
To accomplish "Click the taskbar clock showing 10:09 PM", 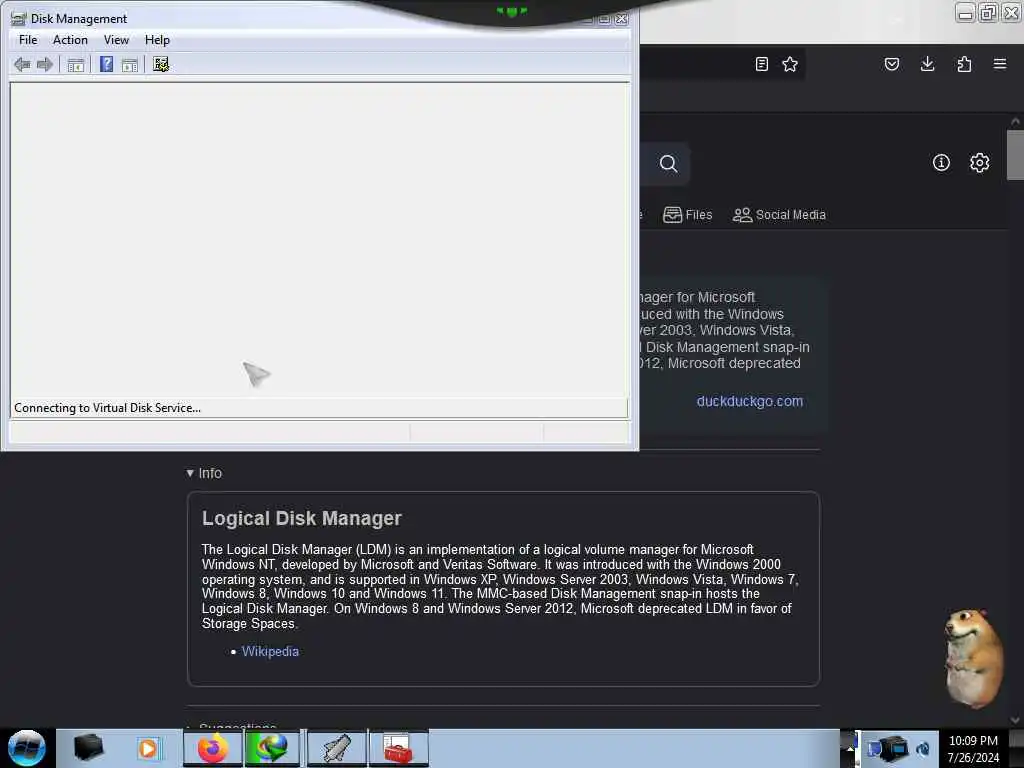I will 973,748.
